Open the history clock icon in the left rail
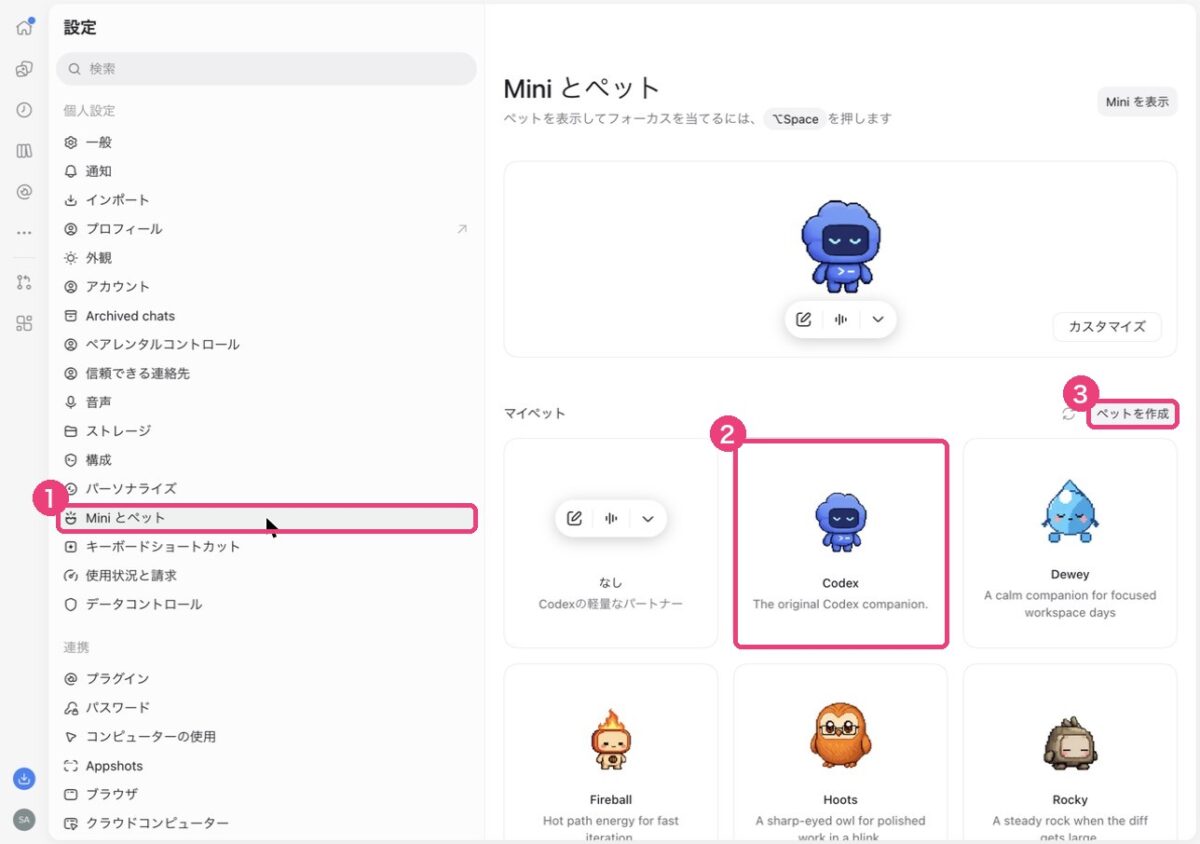Screen dimensions: 1200x844 pos(24,110)
